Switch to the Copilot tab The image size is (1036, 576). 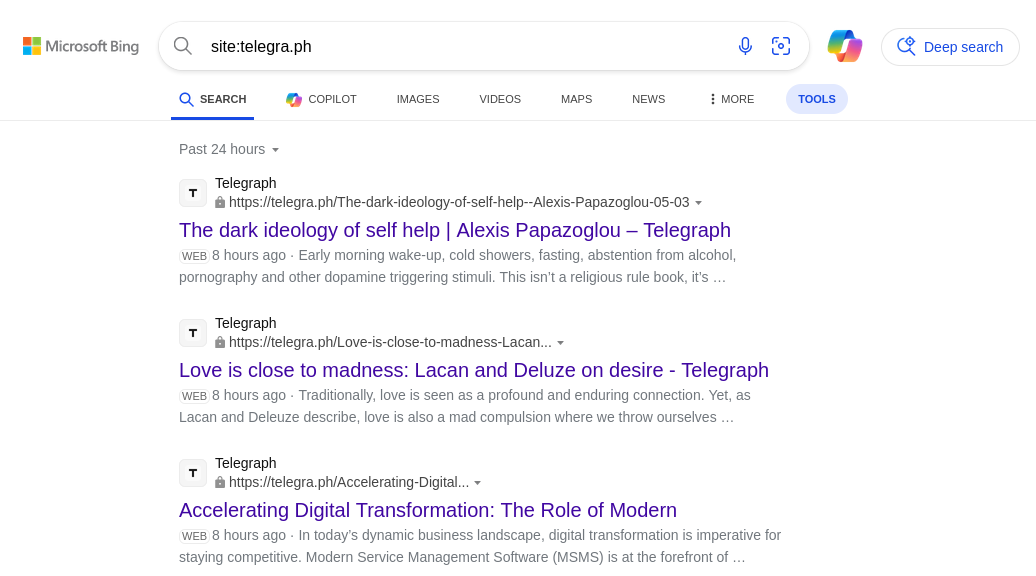321,99
